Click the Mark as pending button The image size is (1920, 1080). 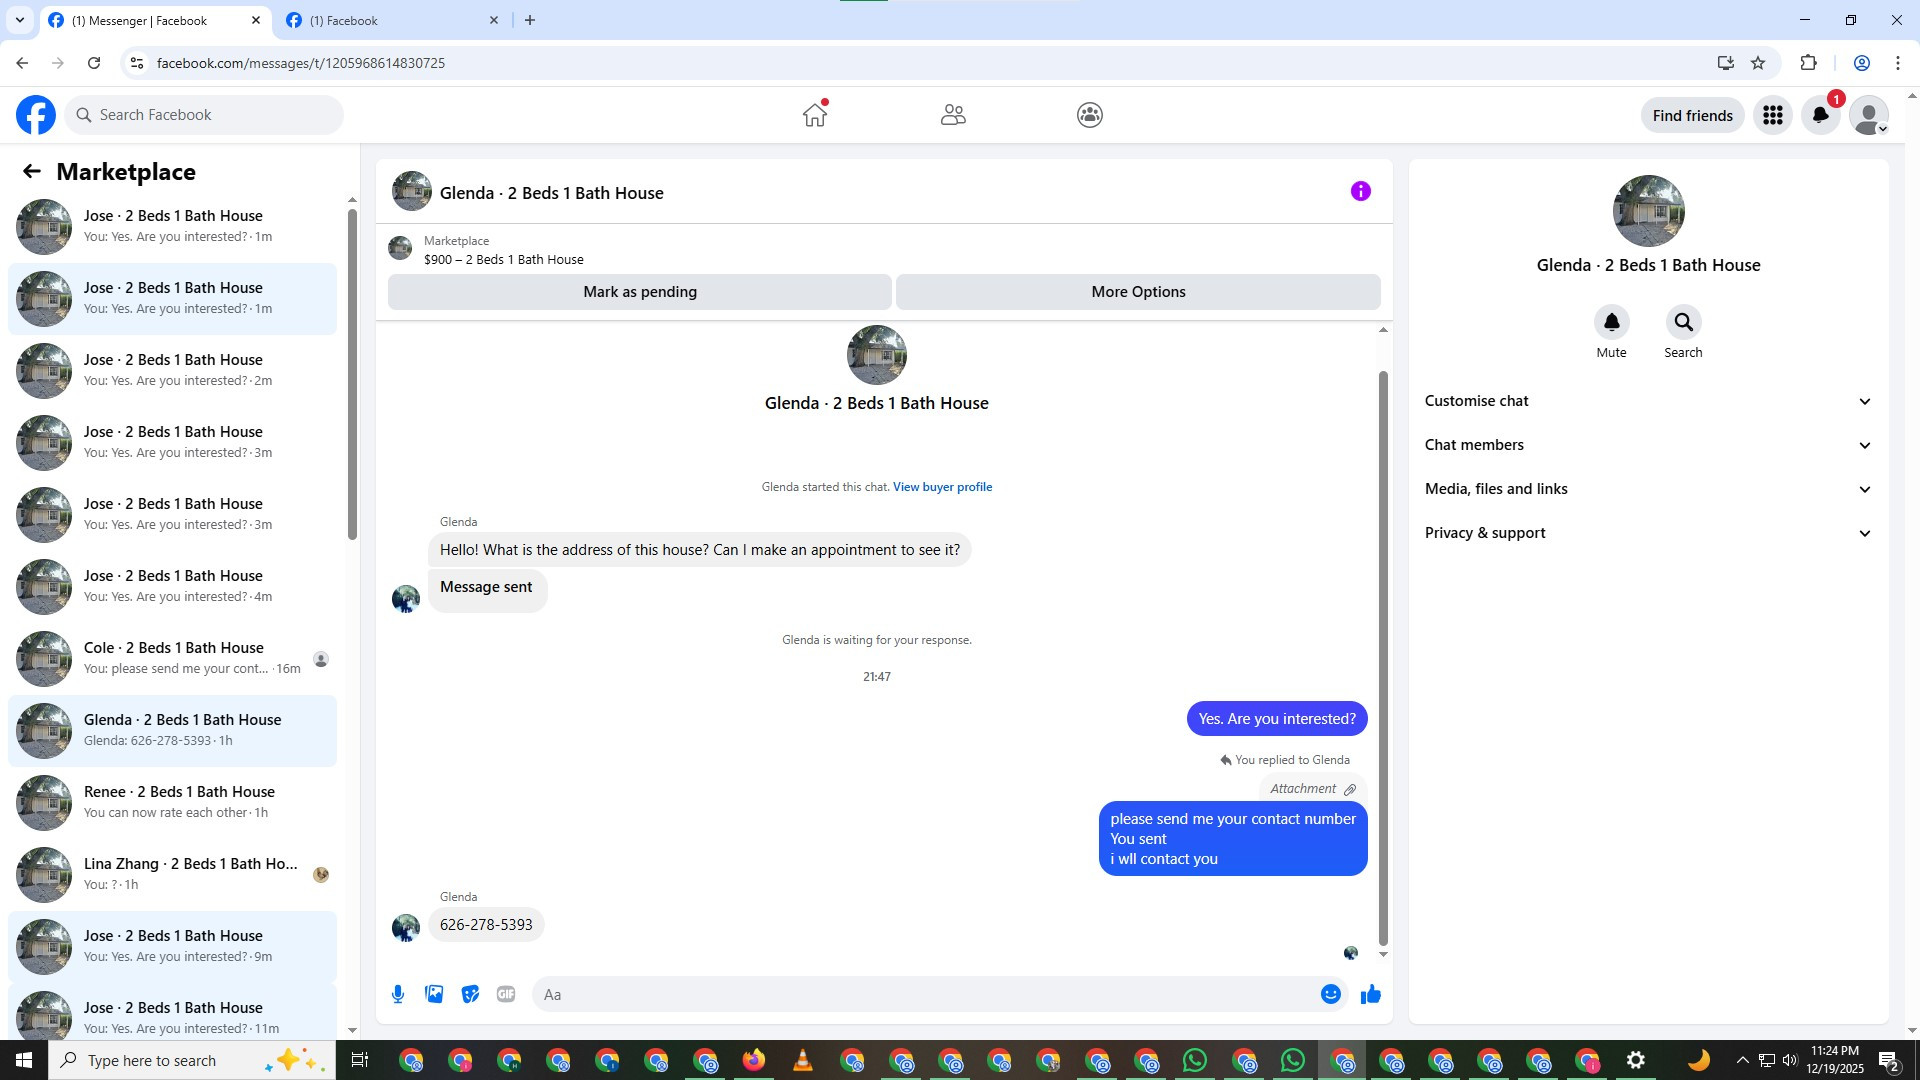pos(640,292)
